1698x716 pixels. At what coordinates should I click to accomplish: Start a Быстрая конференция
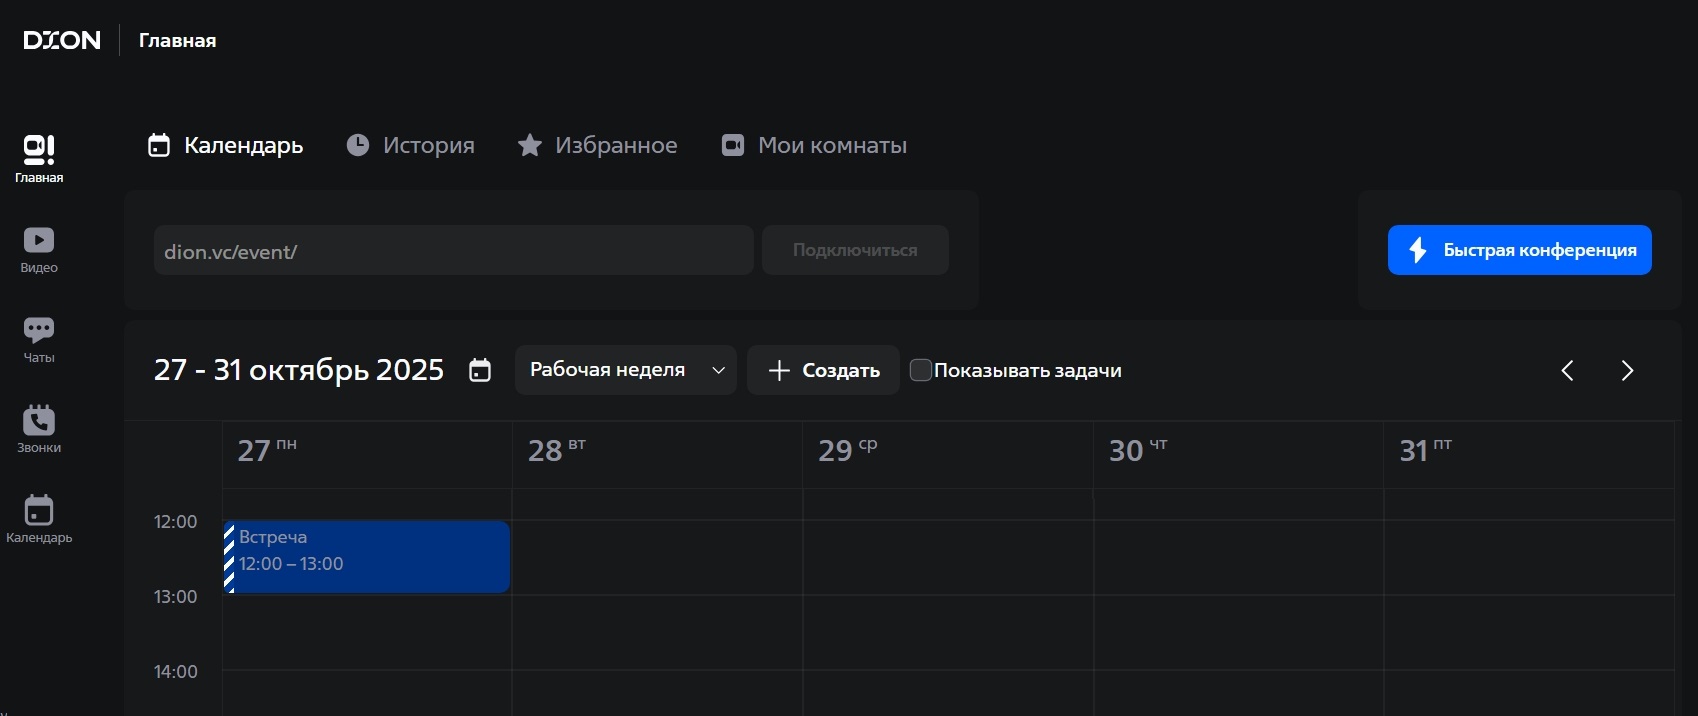coord(1519,250)
